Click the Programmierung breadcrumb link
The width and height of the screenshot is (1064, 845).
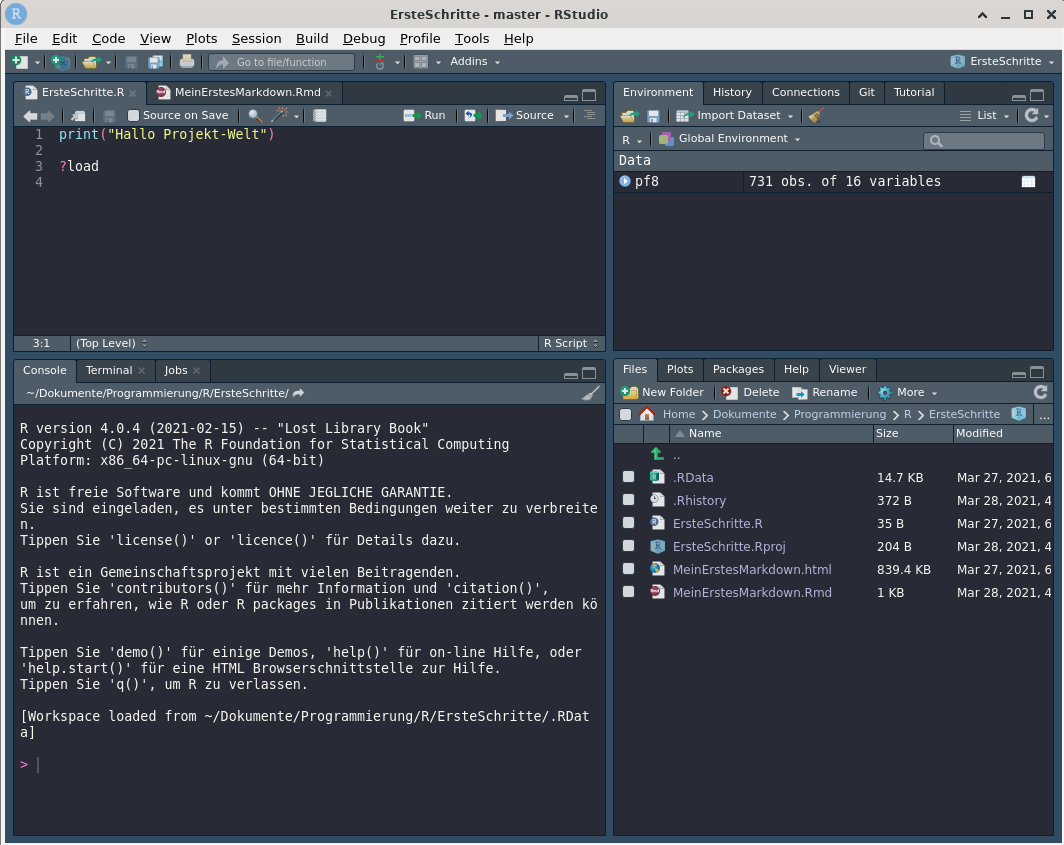coord(839,414)
